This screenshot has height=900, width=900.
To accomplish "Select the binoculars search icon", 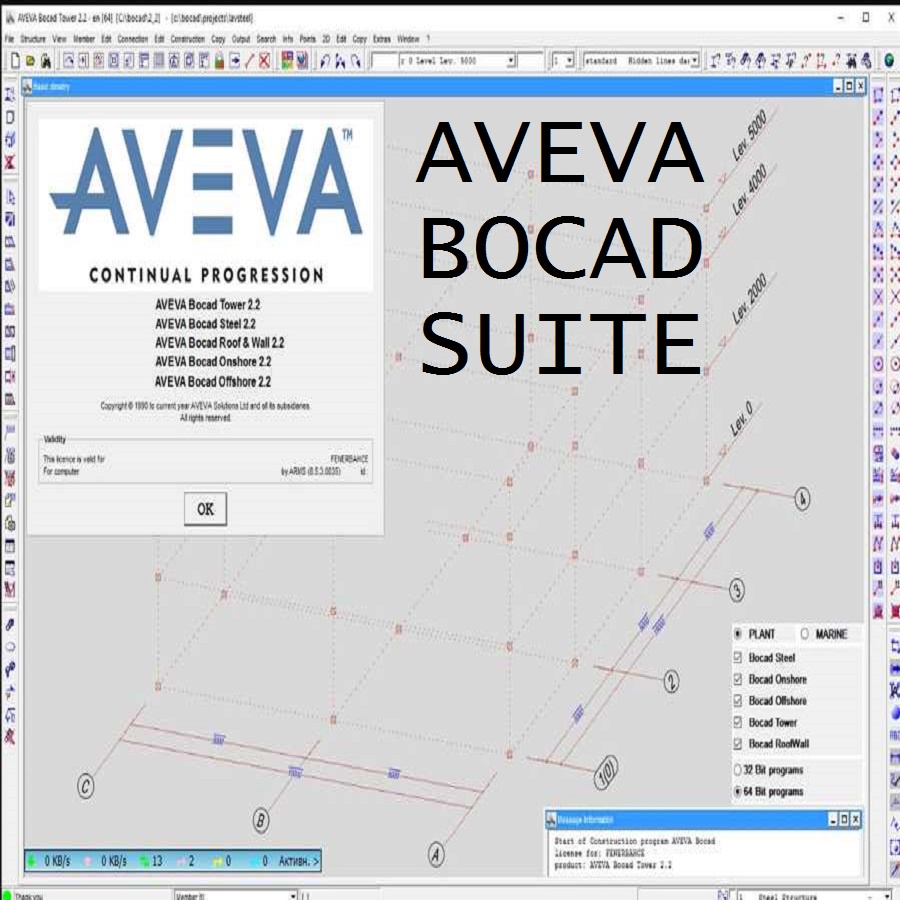I will click(x=47, y=61).
